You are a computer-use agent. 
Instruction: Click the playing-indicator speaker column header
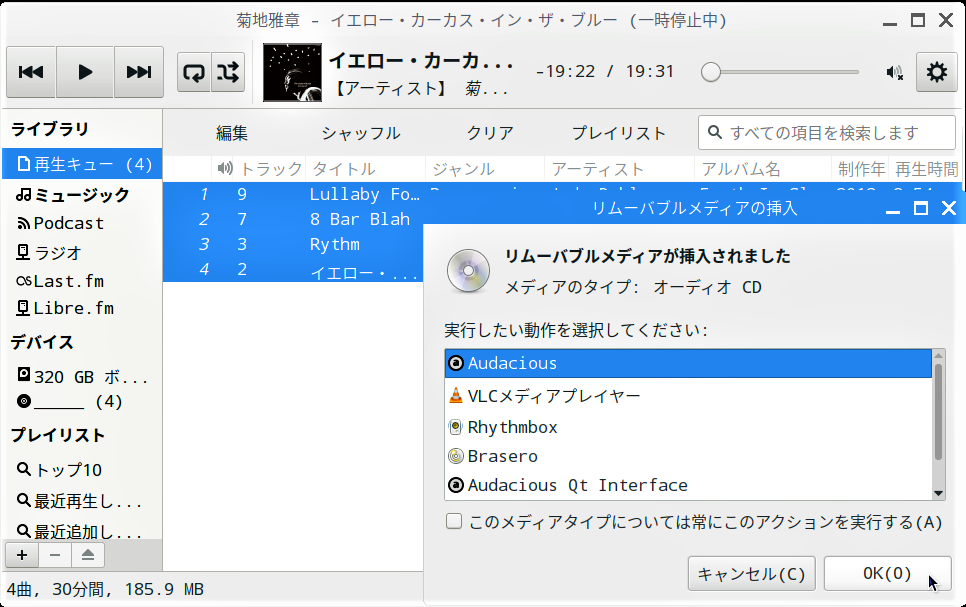[x=225, y=168]
